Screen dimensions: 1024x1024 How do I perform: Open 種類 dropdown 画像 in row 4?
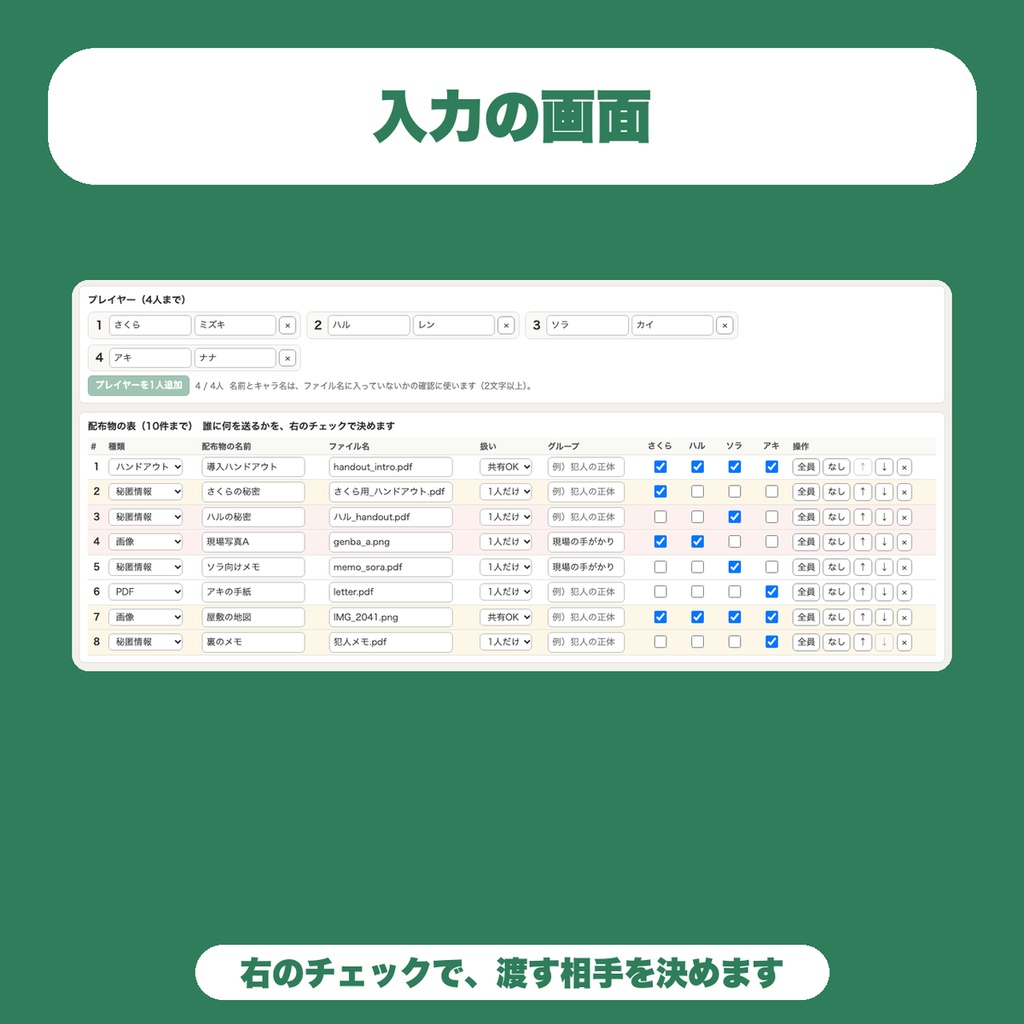tap(146, 542)
